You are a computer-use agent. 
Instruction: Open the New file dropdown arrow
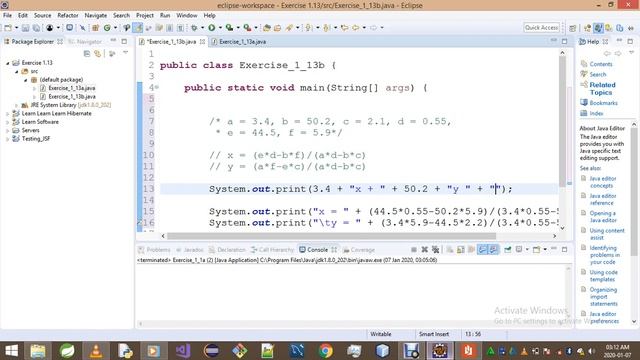pos(16,28)
